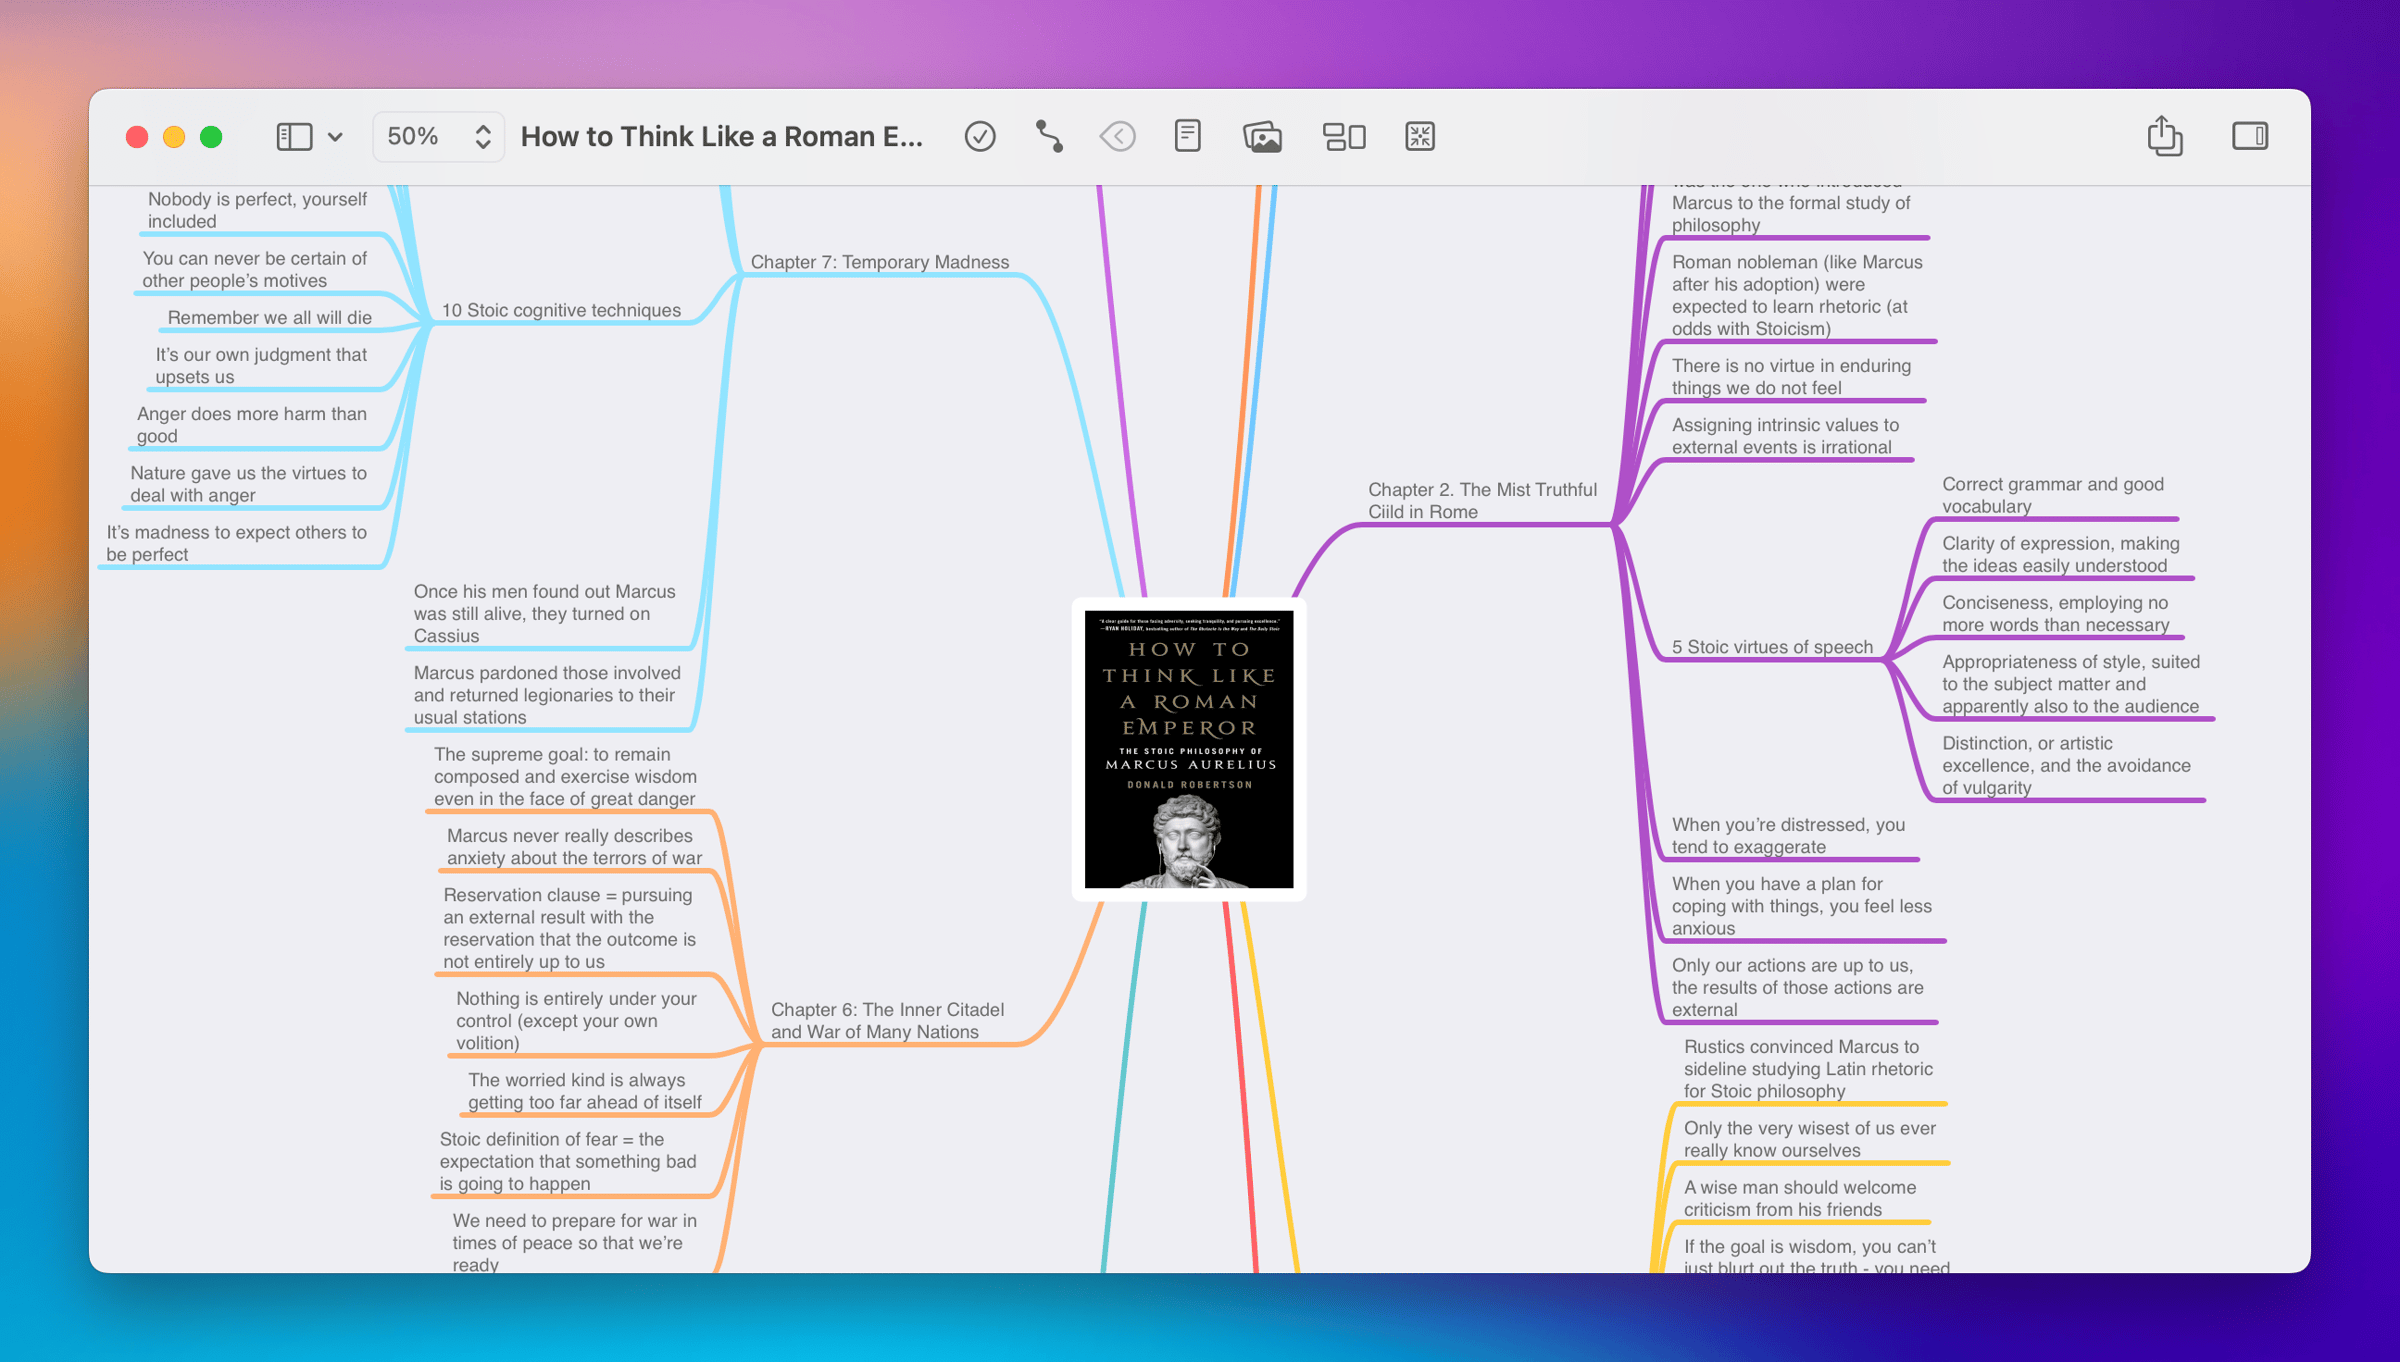Select node Distinction, or artistic excellence
This screenshot has height=1362, width=2400.
[2066, 765]
